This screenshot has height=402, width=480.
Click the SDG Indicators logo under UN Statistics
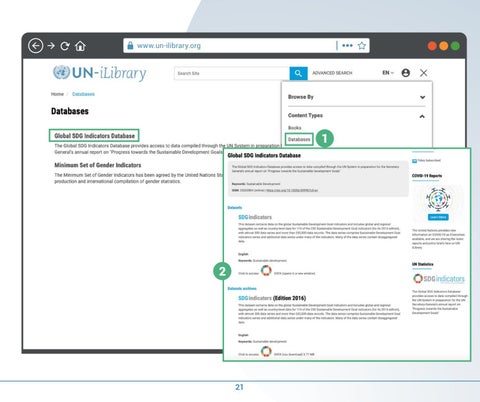[439, 278]
